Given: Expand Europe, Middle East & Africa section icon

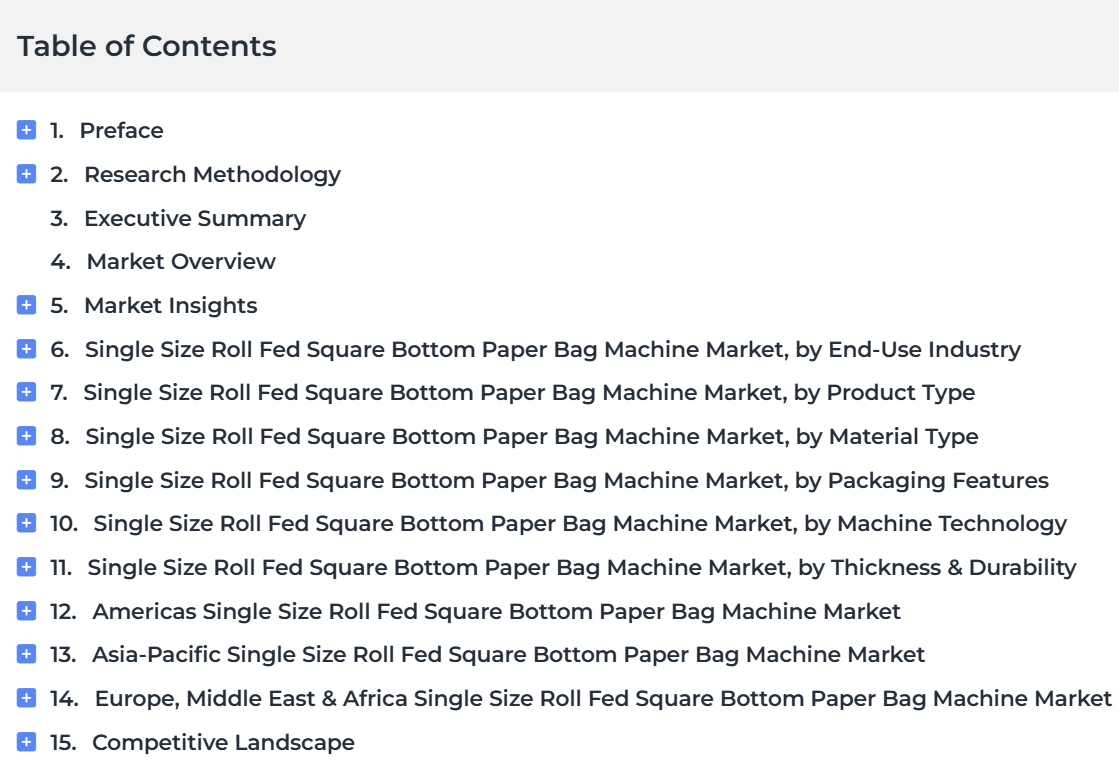Looking at the screenshot, I should pos(26,697).
